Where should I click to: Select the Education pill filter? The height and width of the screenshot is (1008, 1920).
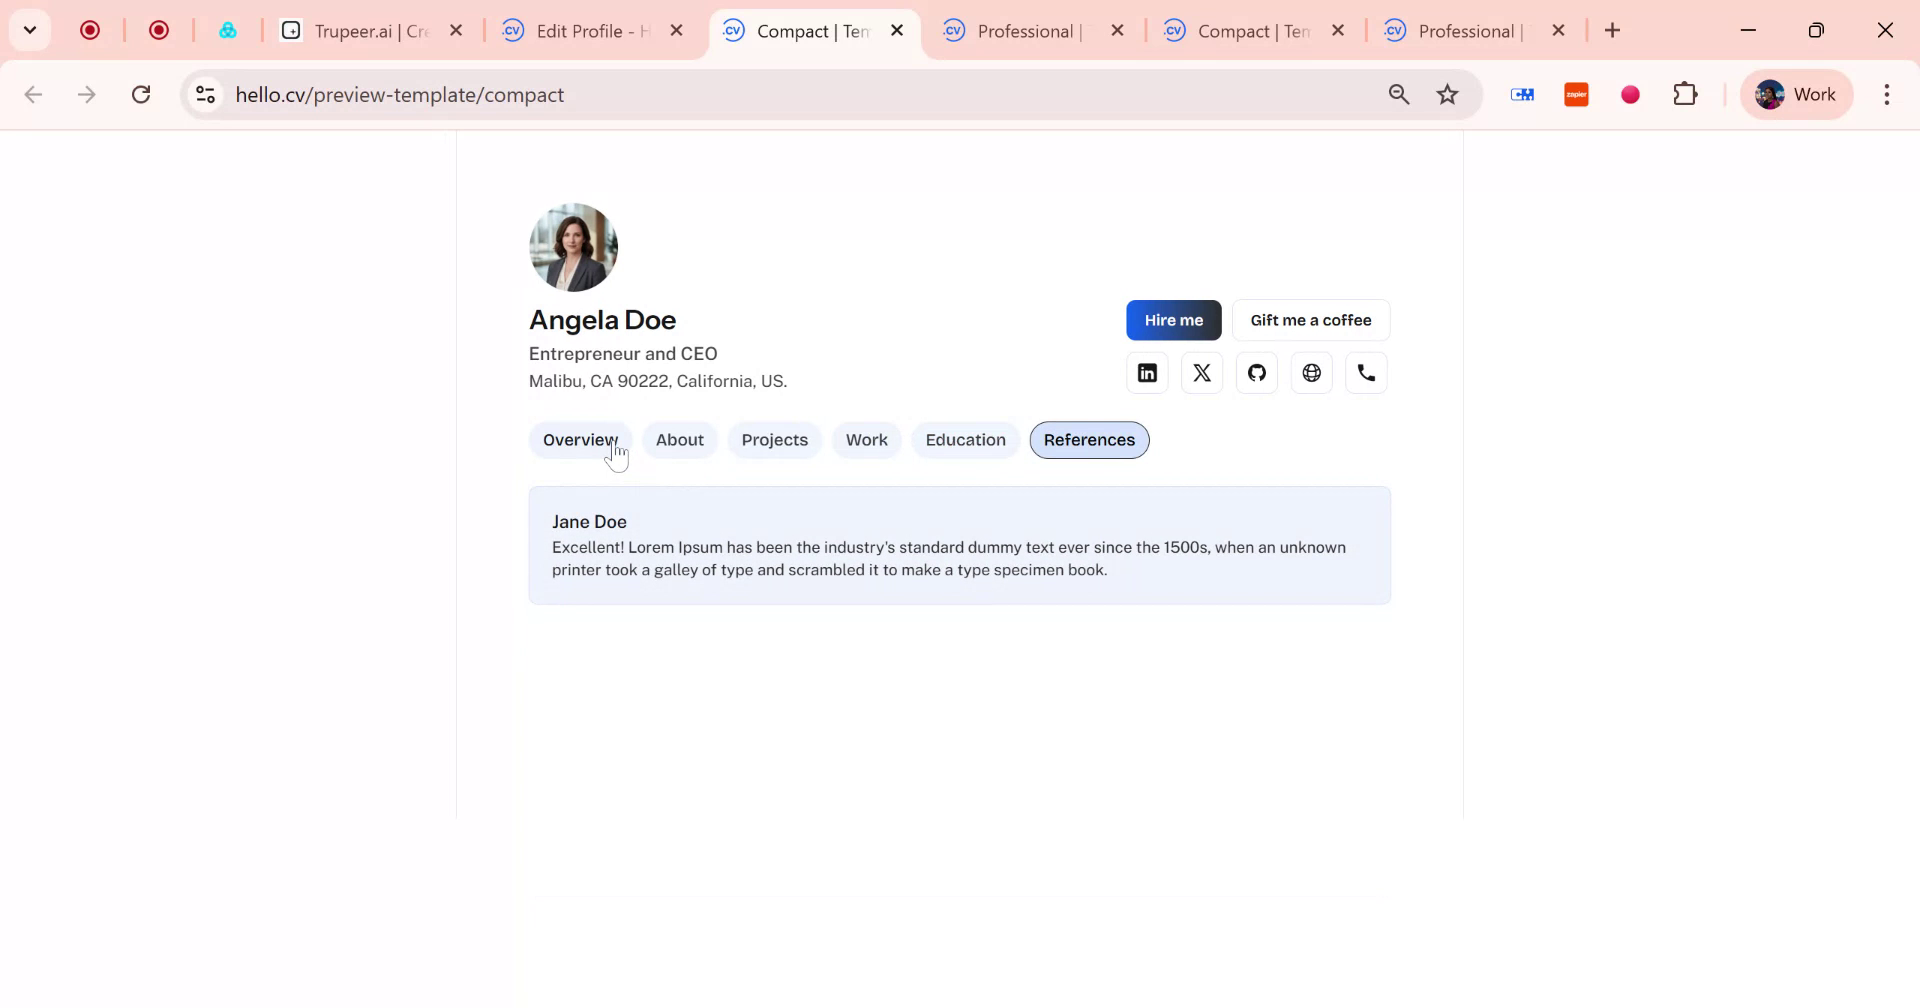964,440
